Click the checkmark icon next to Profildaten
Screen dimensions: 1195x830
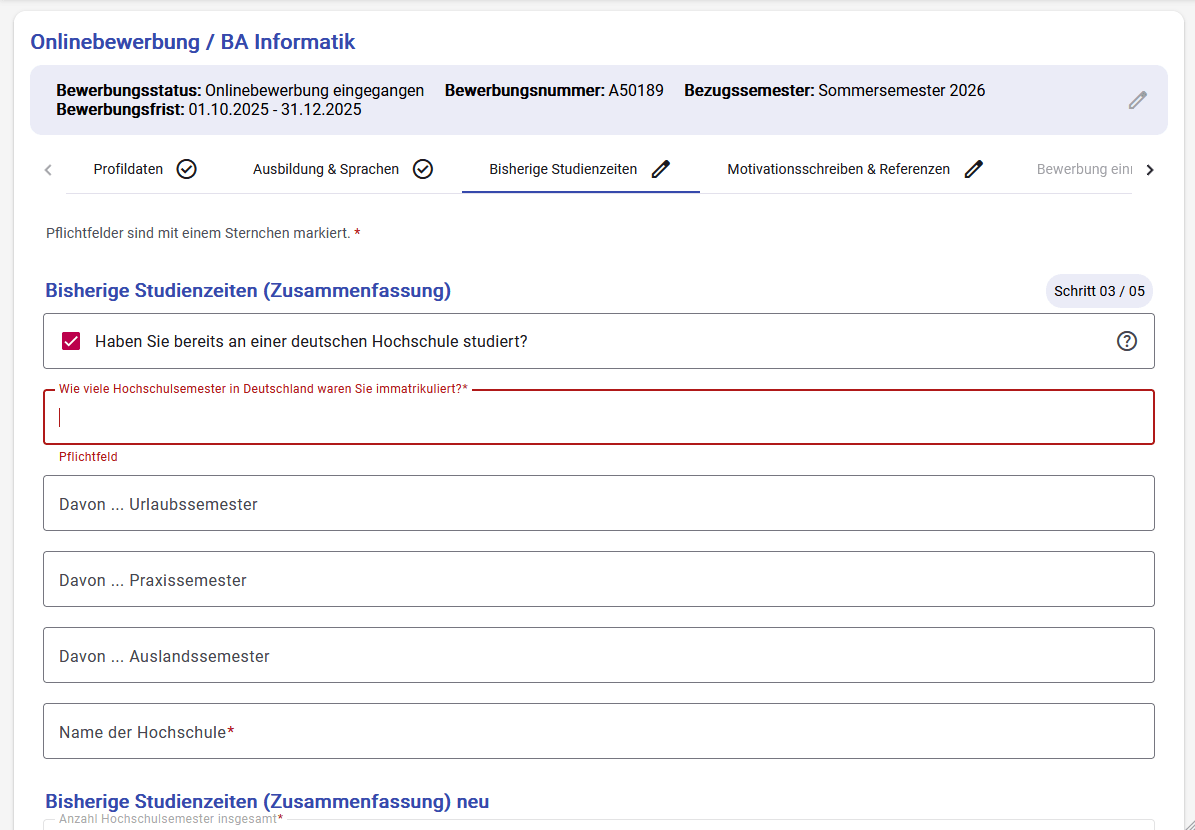tap(186, 169)
